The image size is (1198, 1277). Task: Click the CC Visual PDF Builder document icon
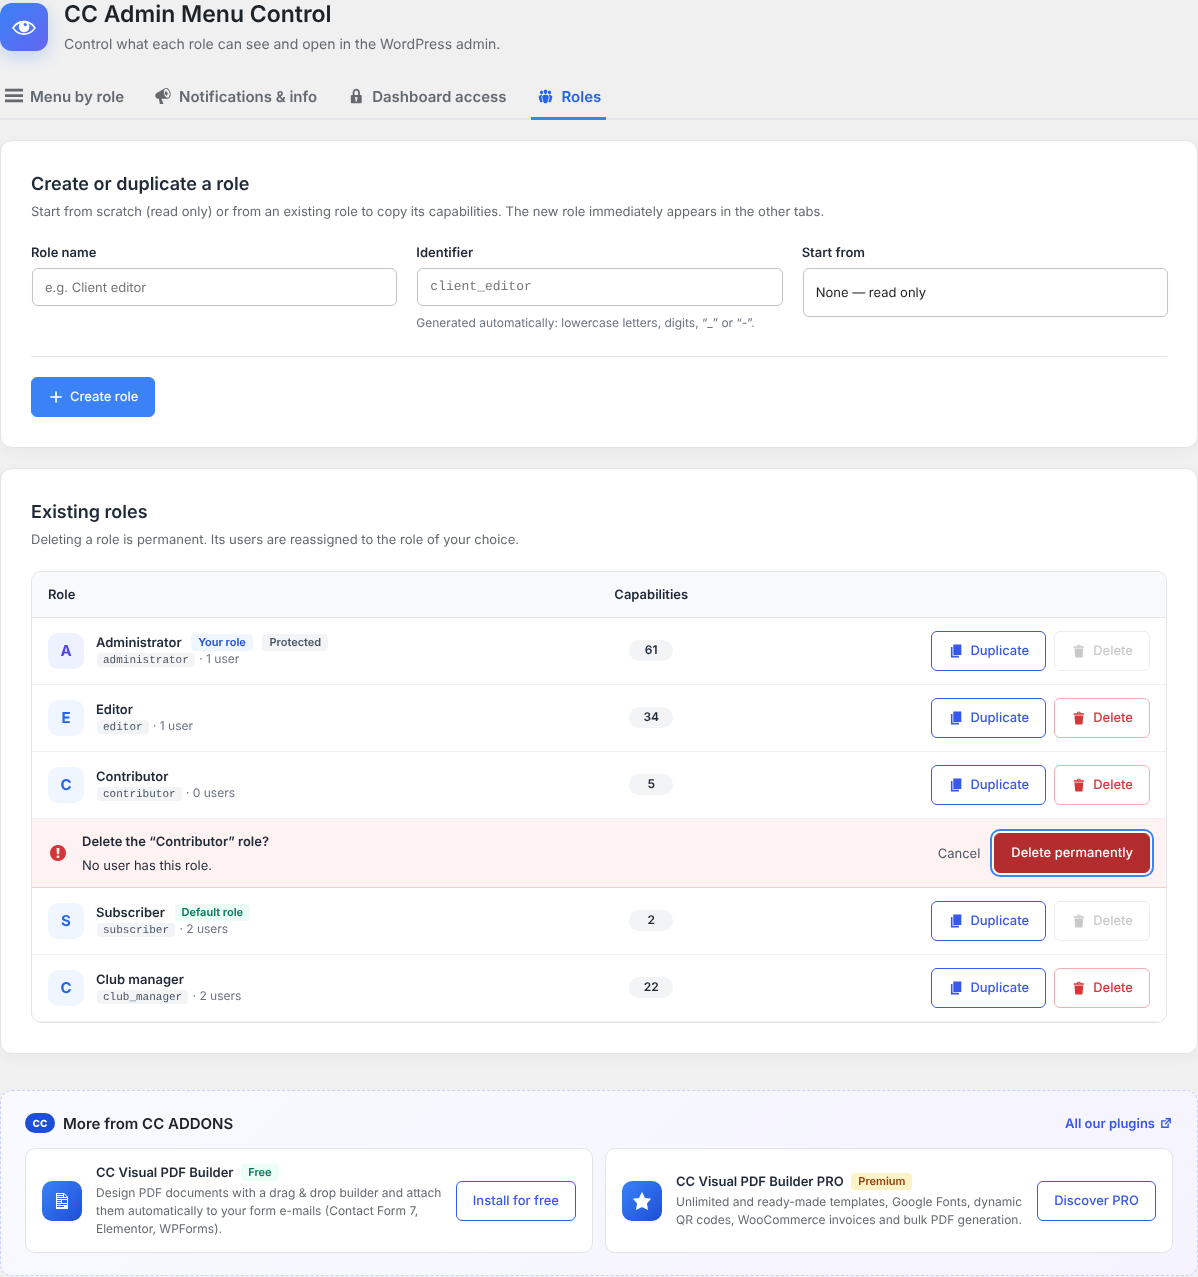pos(62,1201)
